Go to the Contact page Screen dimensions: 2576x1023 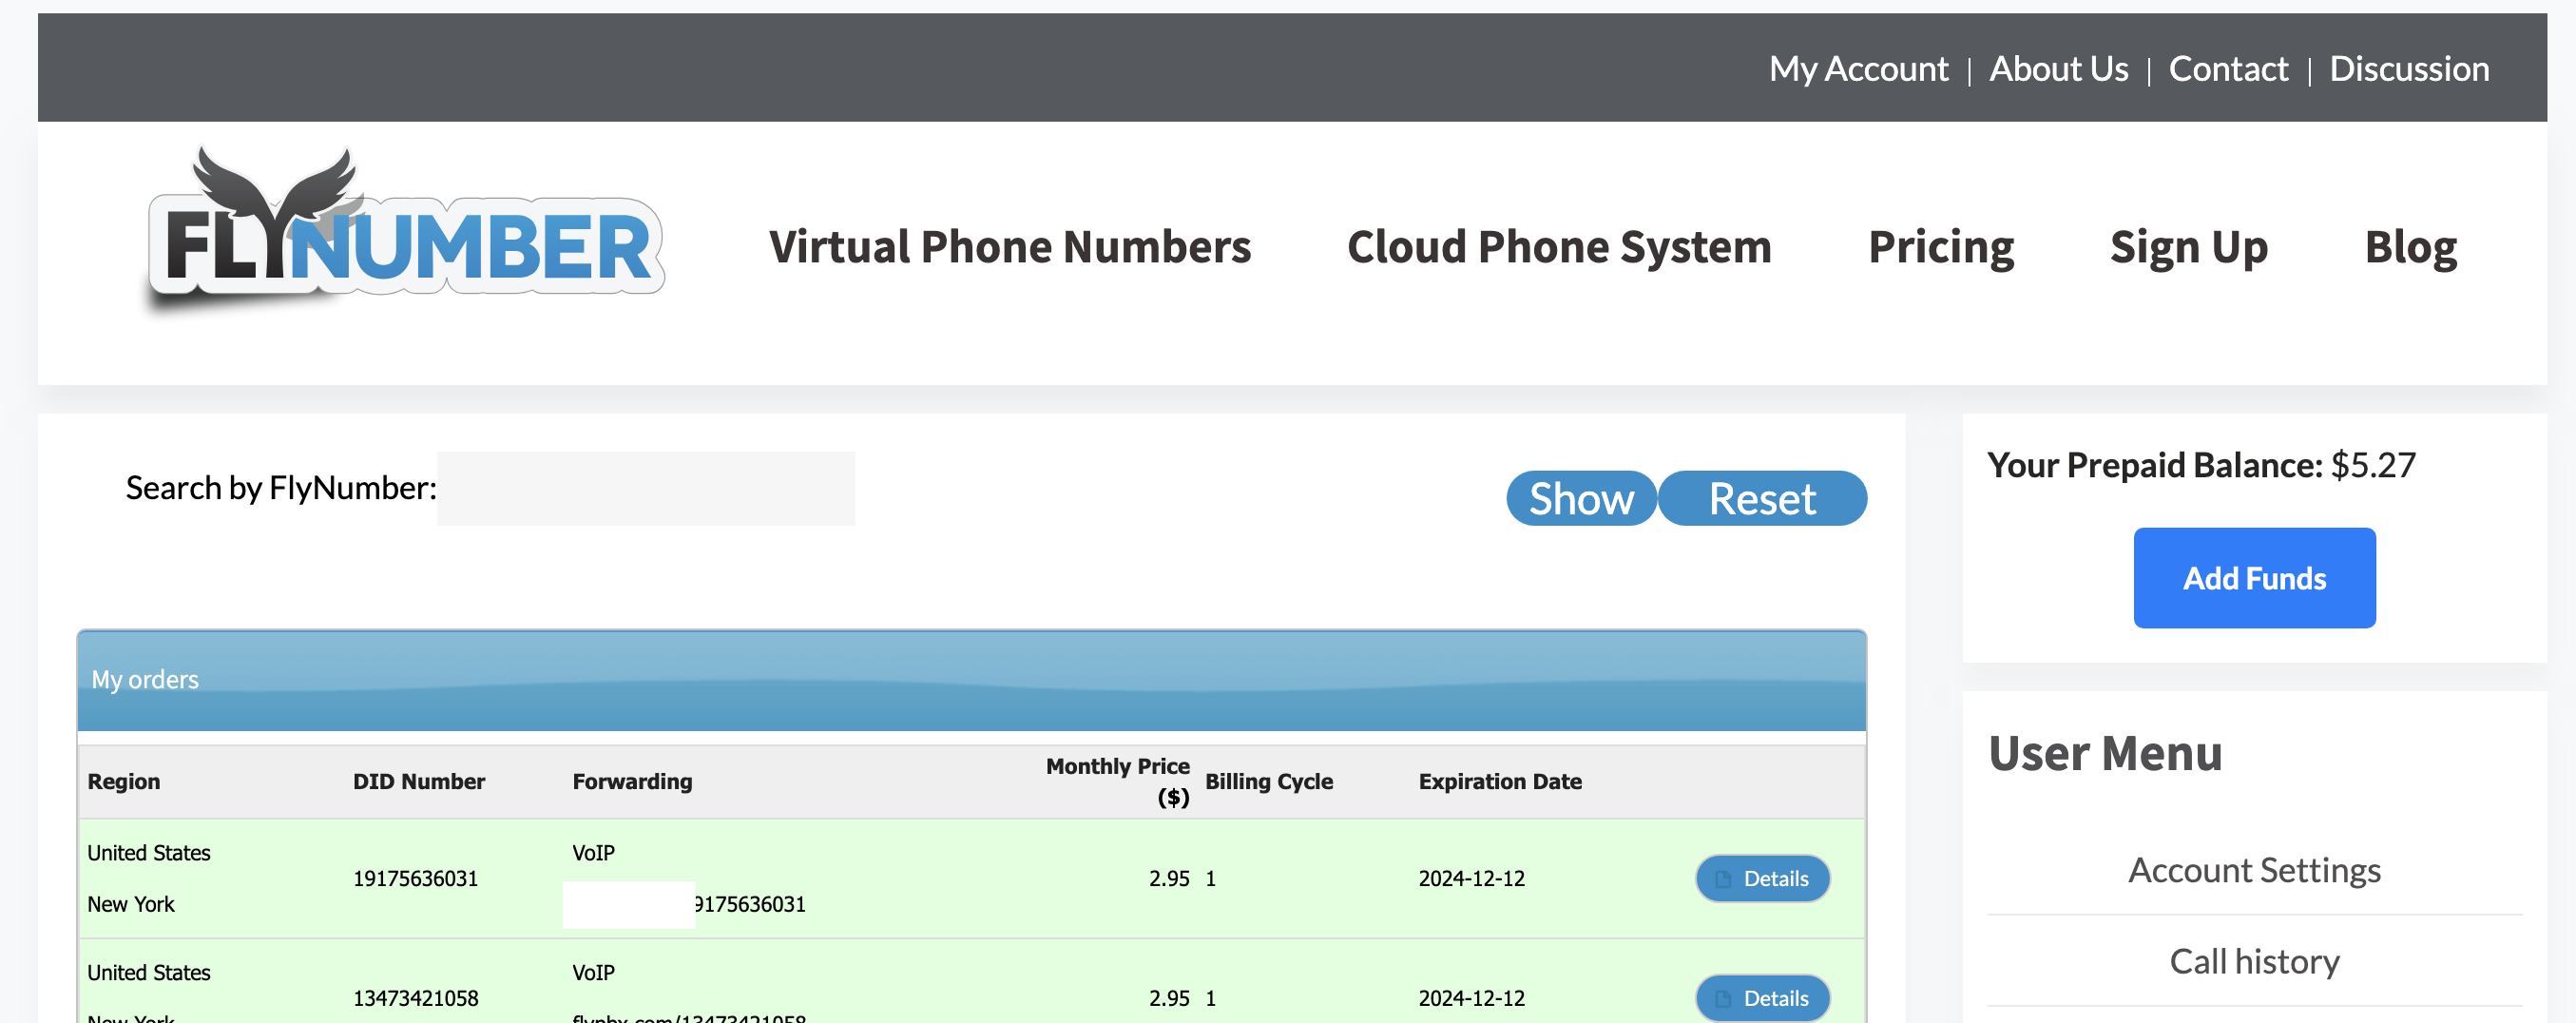coord(2228,69)
